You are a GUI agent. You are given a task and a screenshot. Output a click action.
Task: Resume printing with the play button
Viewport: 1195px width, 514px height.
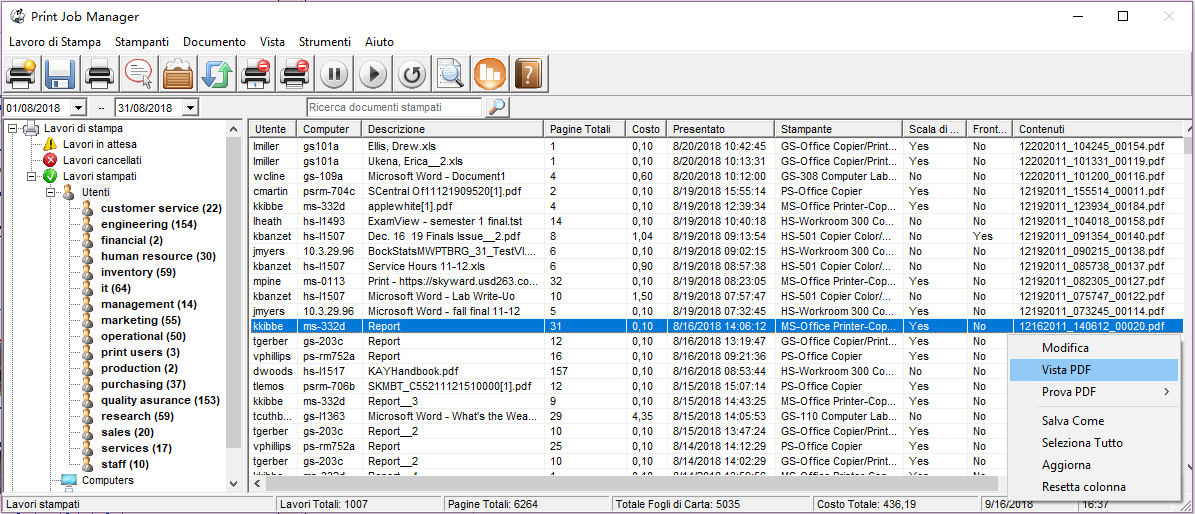point(373,75)
